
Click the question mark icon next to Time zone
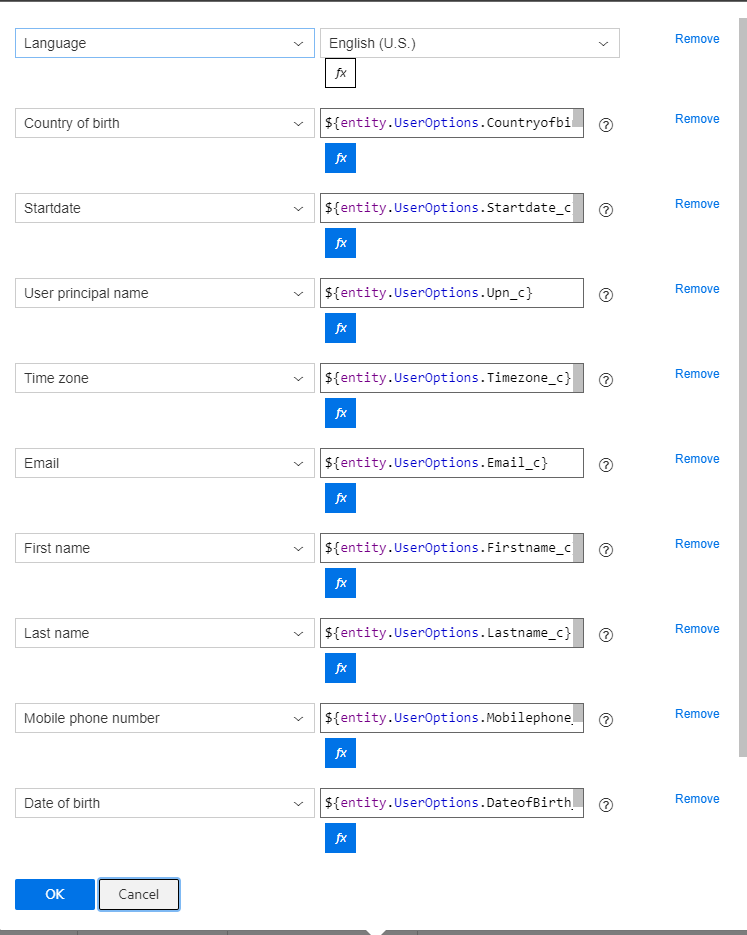605,379
